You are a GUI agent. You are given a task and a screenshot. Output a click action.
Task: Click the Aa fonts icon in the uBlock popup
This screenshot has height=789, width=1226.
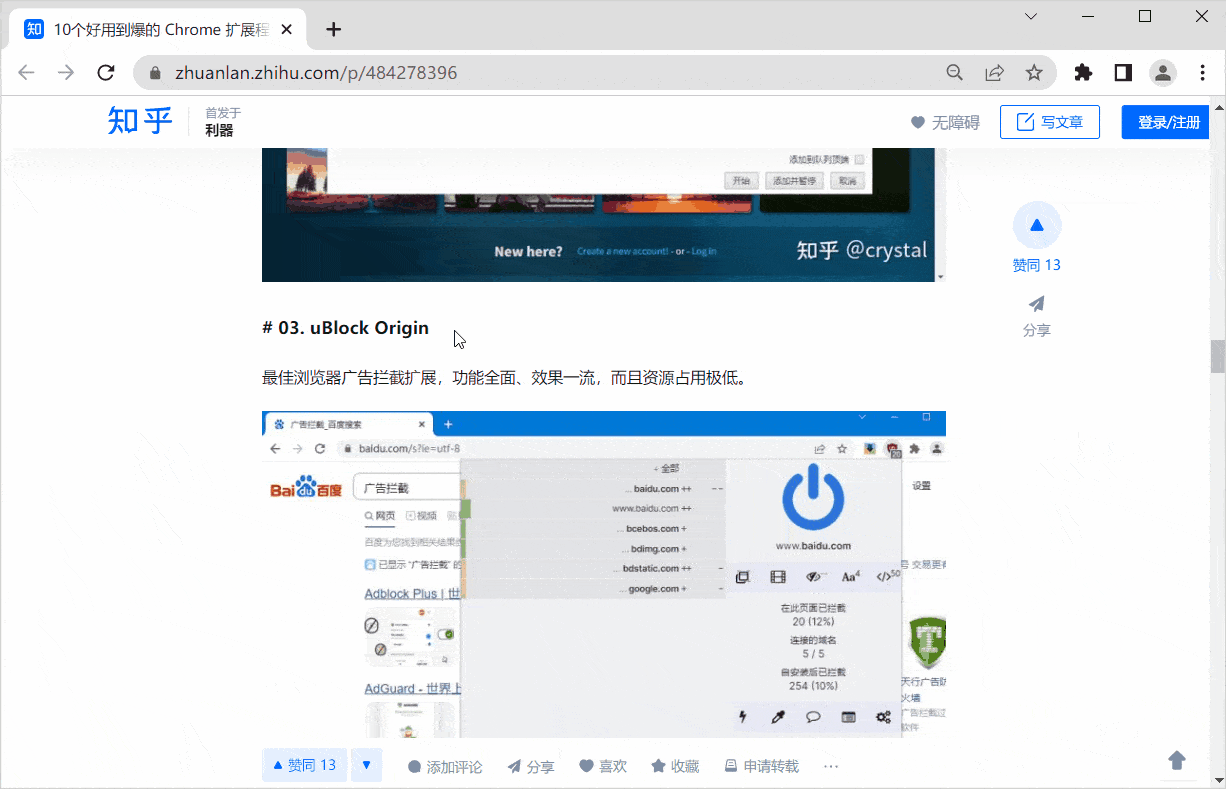pos(850,577)
